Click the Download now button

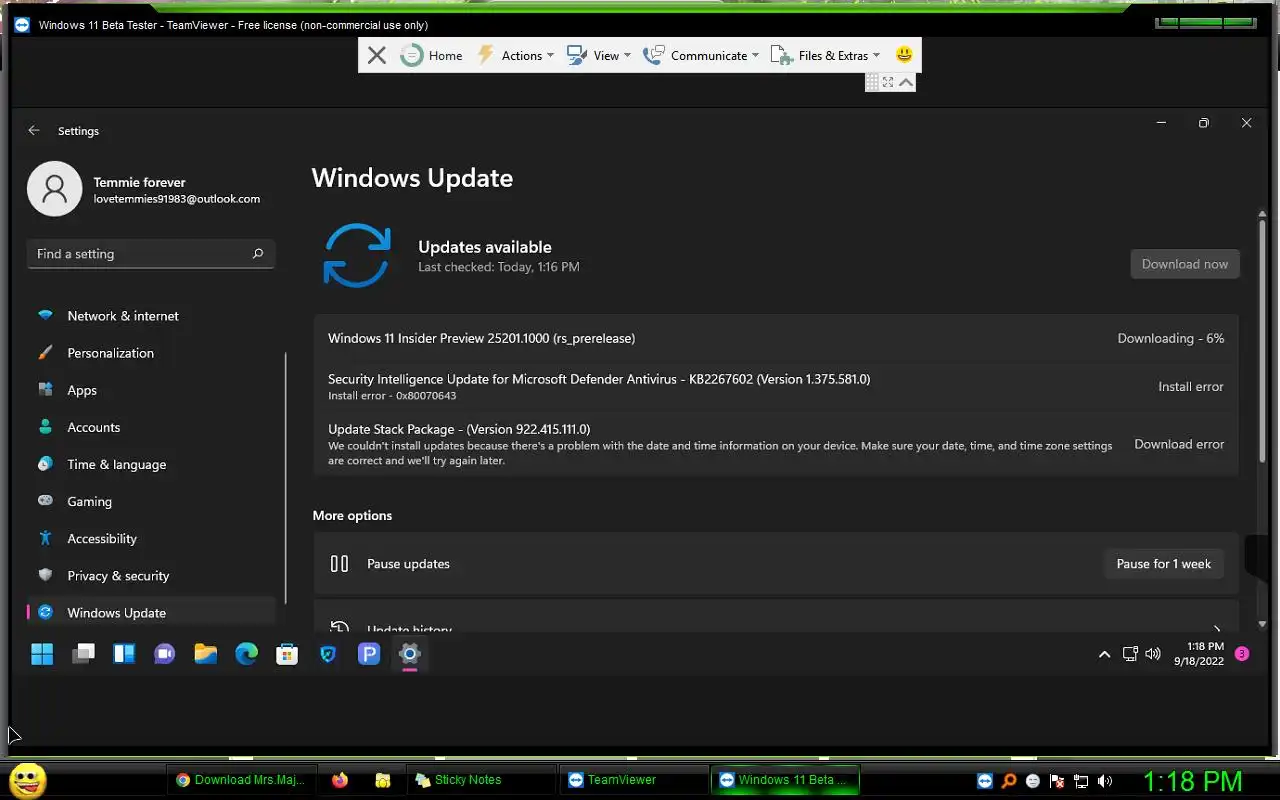[x=1184, y=264]
